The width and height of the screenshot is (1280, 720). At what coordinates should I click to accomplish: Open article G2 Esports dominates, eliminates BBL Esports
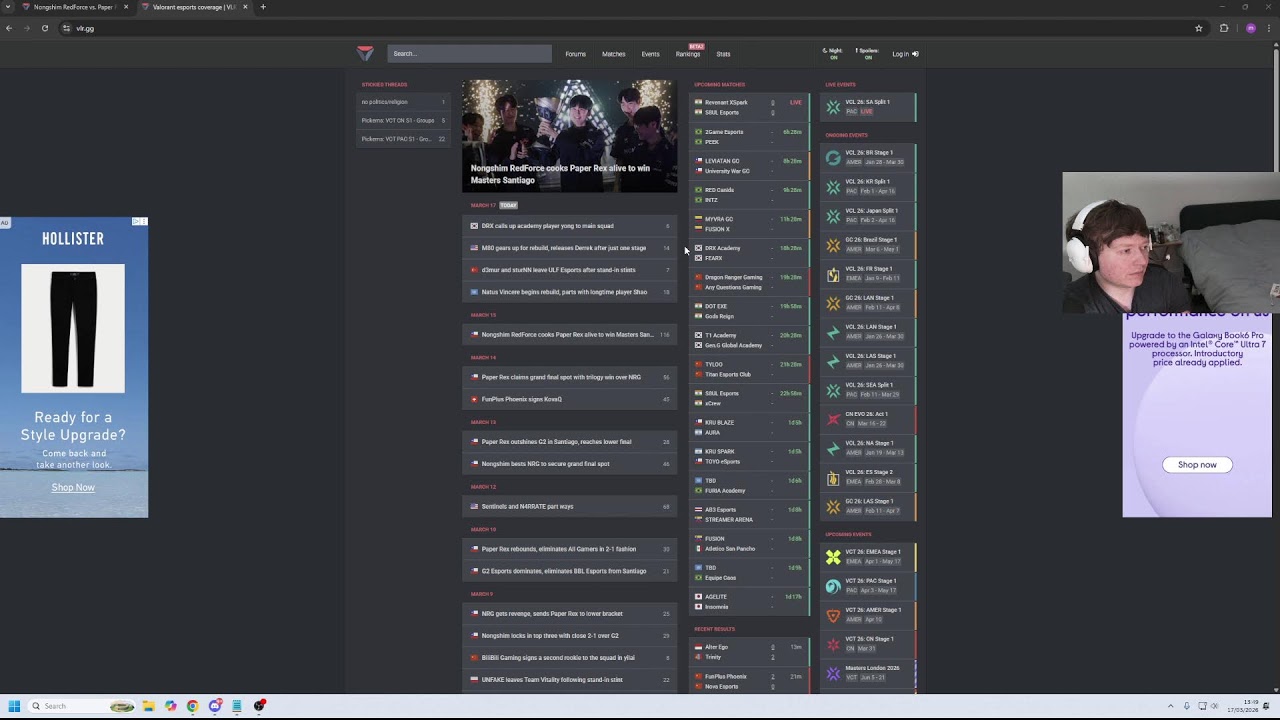click(570, 571)
